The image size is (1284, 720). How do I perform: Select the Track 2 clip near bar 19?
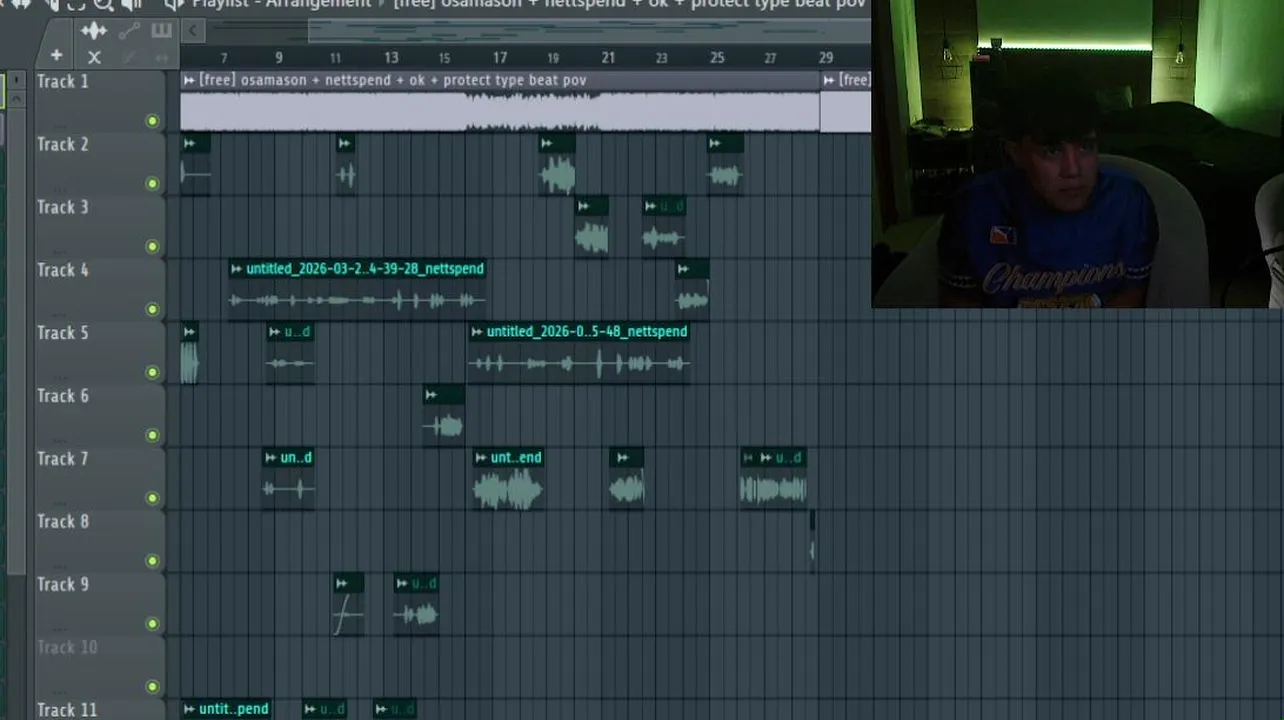557,164
